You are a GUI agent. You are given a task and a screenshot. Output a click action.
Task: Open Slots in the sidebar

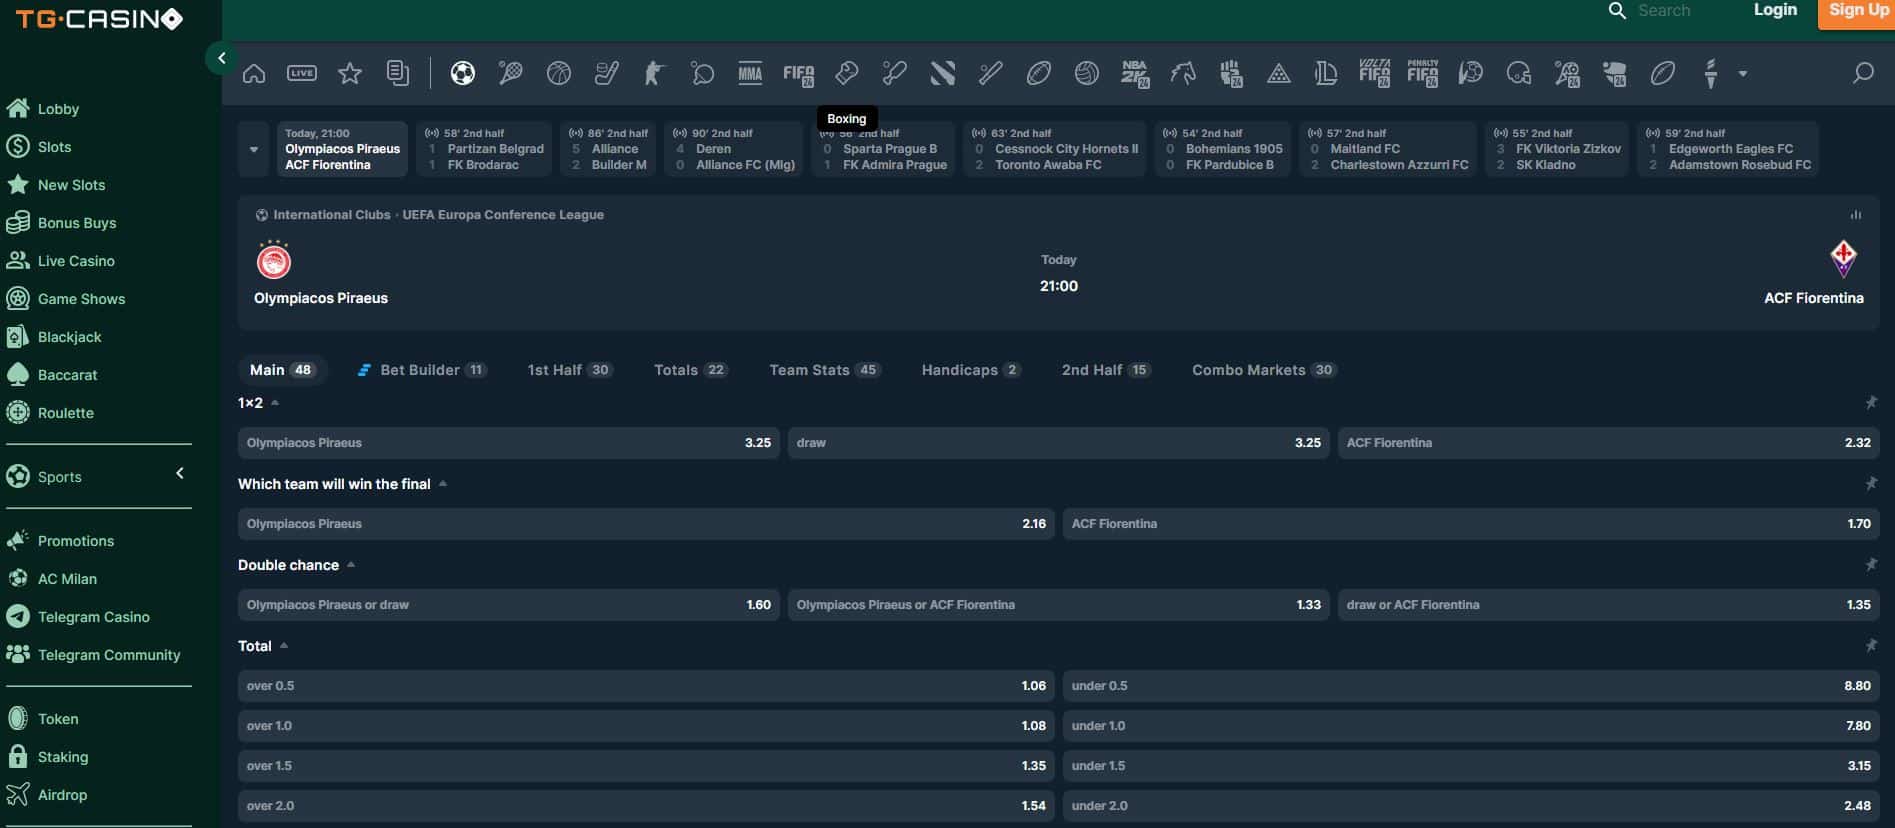tap(54, 147)
